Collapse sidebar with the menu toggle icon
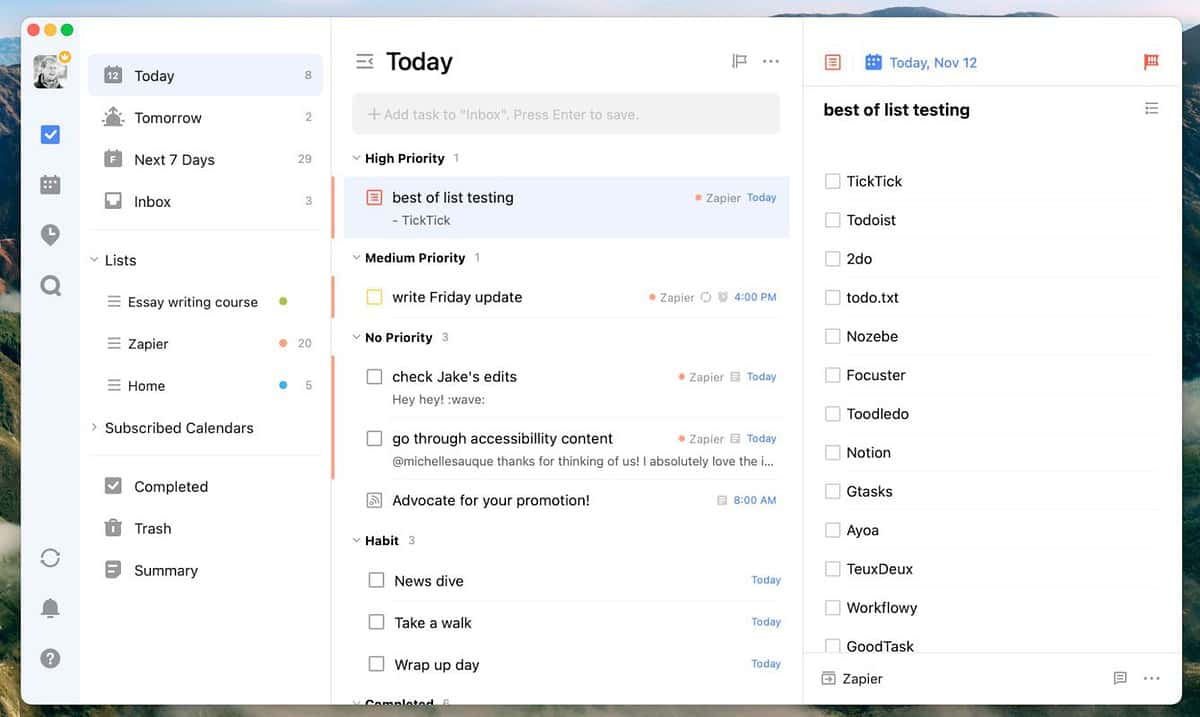Viewport: 1200px width, 717px height. 365,62
